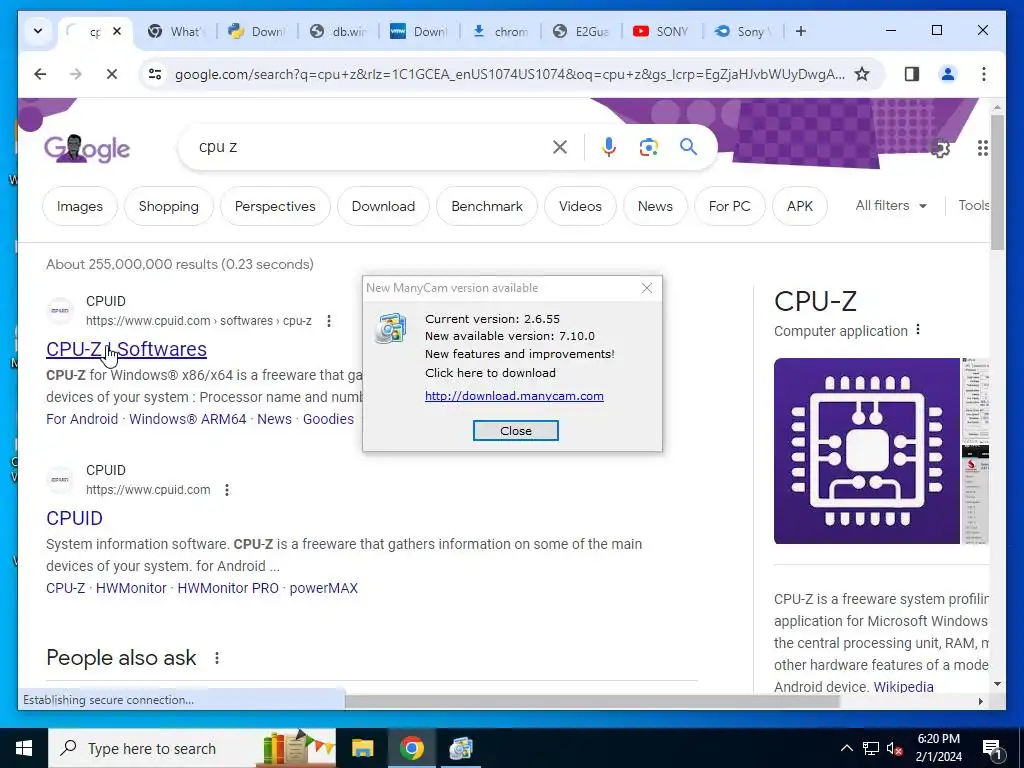Open the For Android sitelink
The image size is (1024, 768).
82,419
